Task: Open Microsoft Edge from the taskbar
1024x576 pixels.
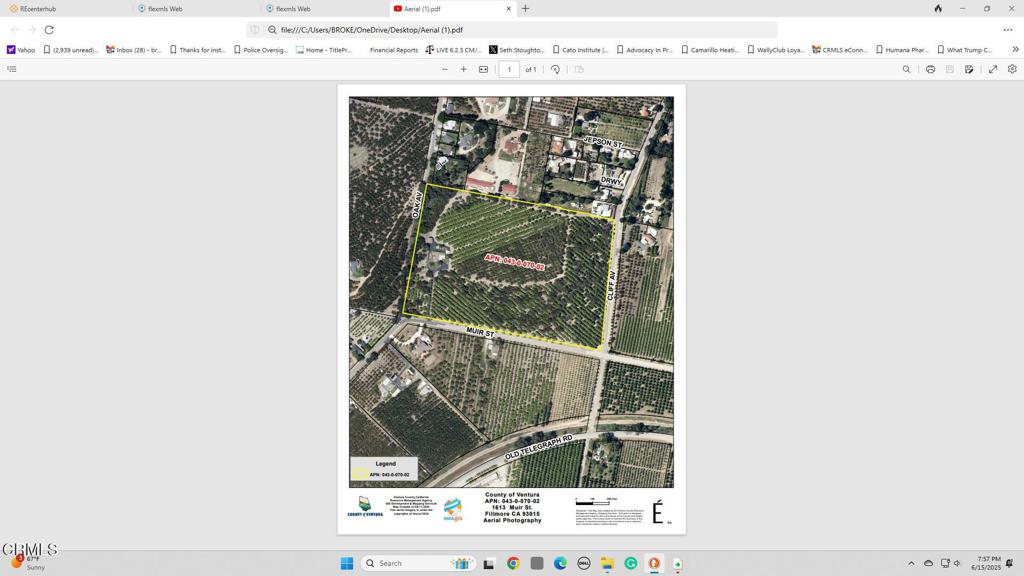Action: coord(560,563)
